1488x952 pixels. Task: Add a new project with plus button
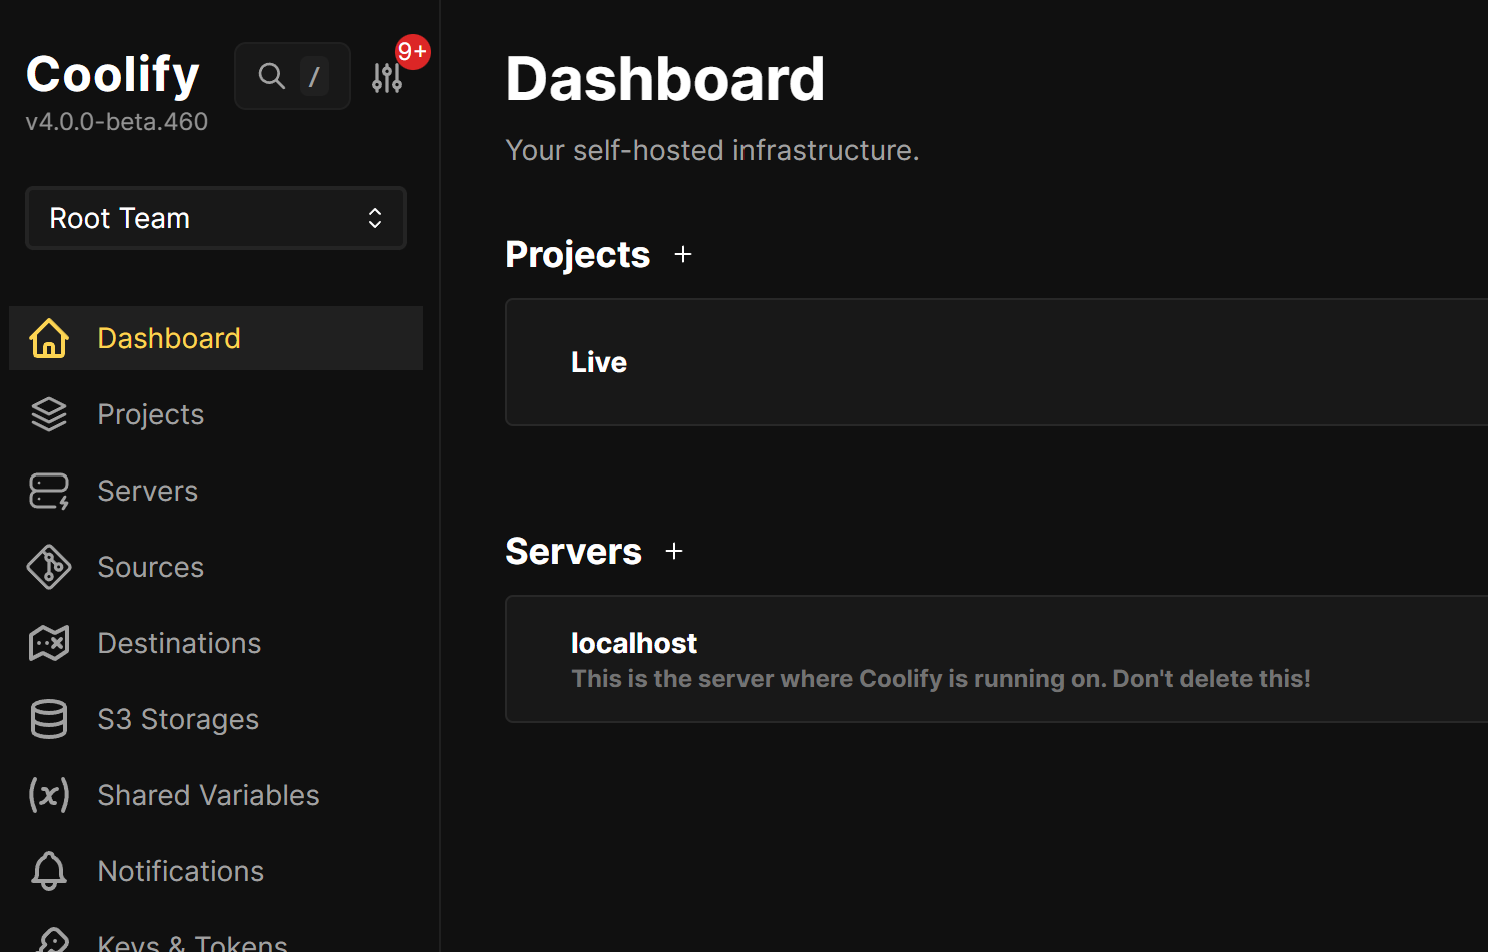tap(683, 255)
